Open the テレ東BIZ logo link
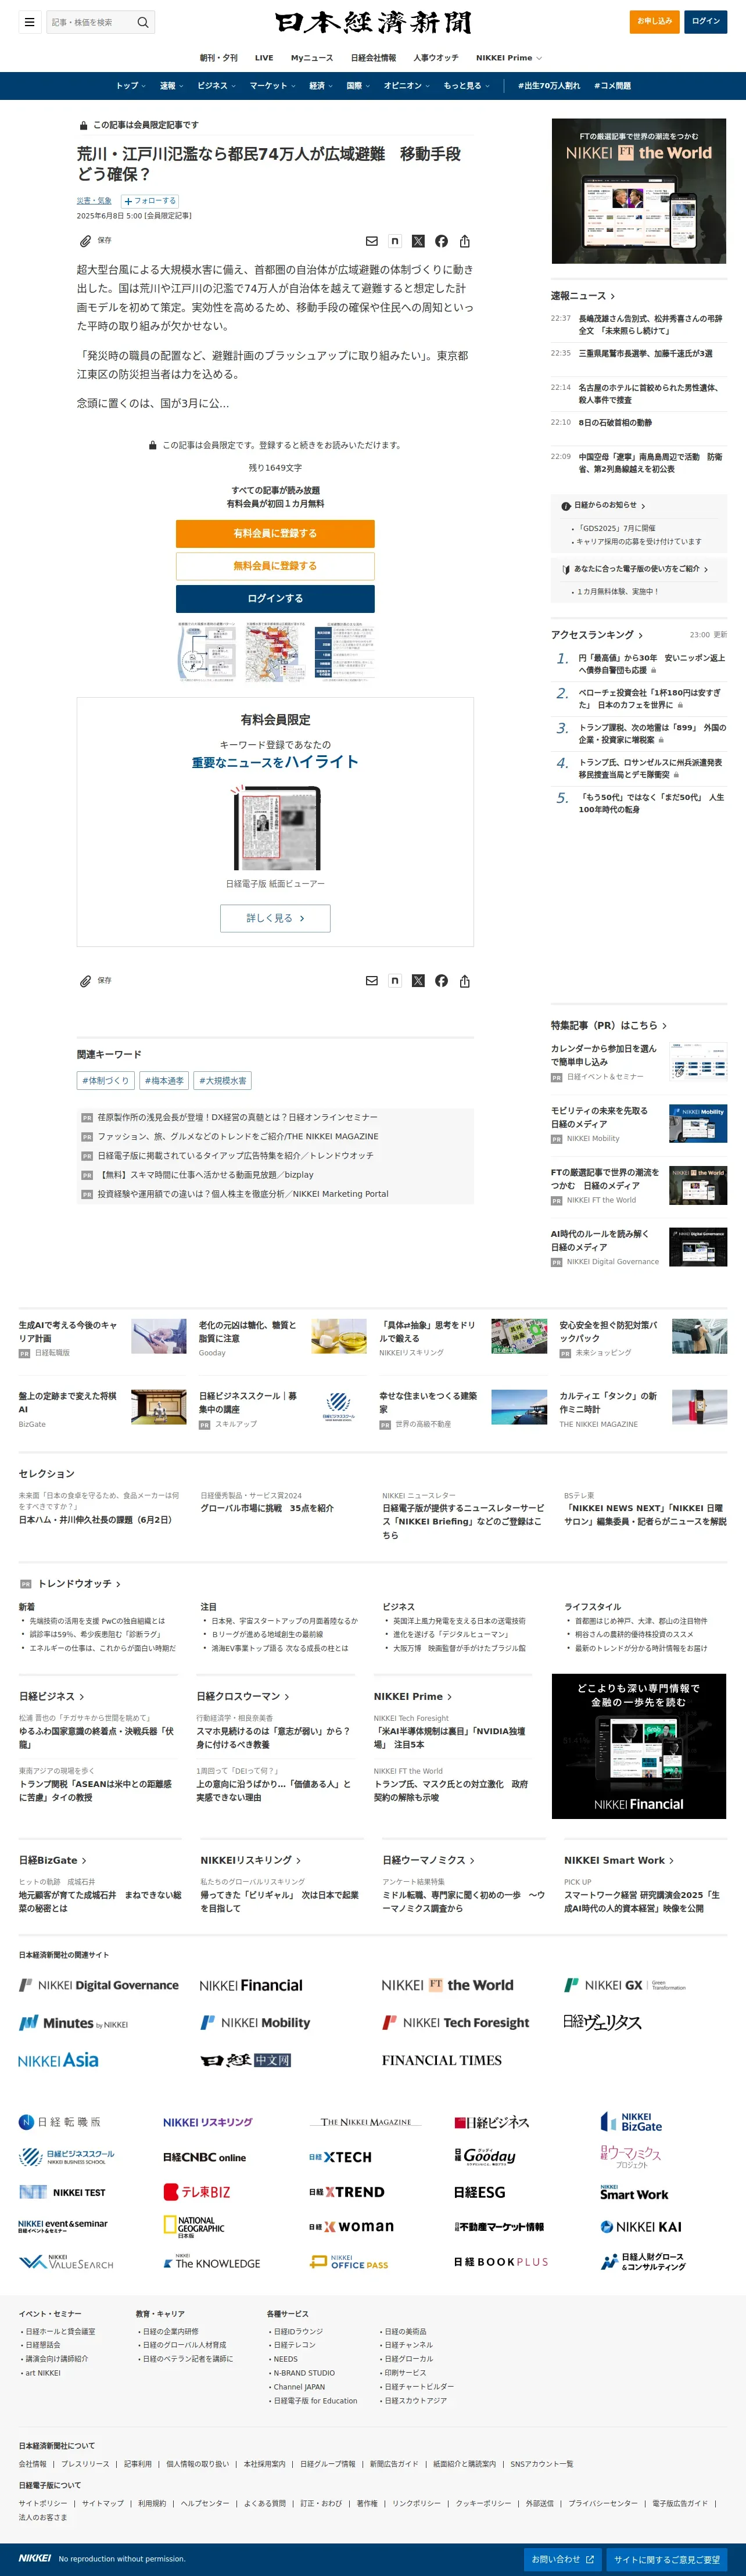The height and width of the screenshot is (2576, 746). click(197, 2192)
